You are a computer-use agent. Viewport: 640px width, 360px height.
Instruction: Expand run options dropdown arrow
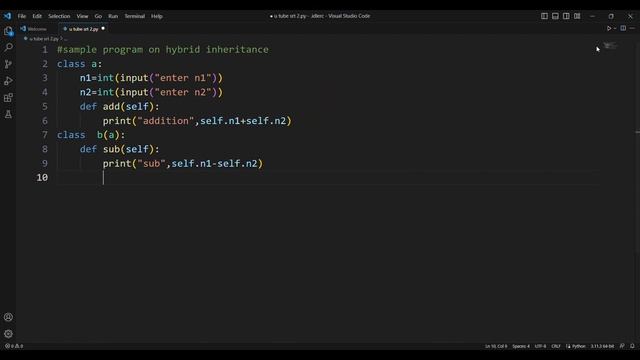click(x=615, y=29)
